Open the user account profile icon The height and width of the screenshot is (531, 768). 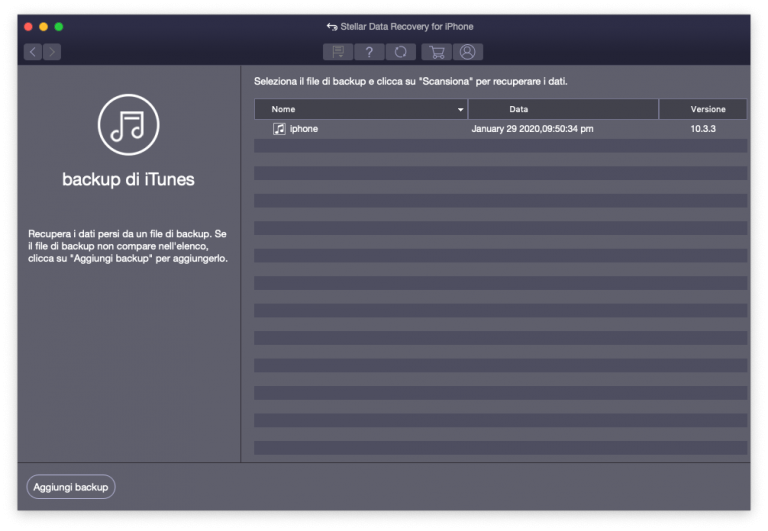click(467, 52)
